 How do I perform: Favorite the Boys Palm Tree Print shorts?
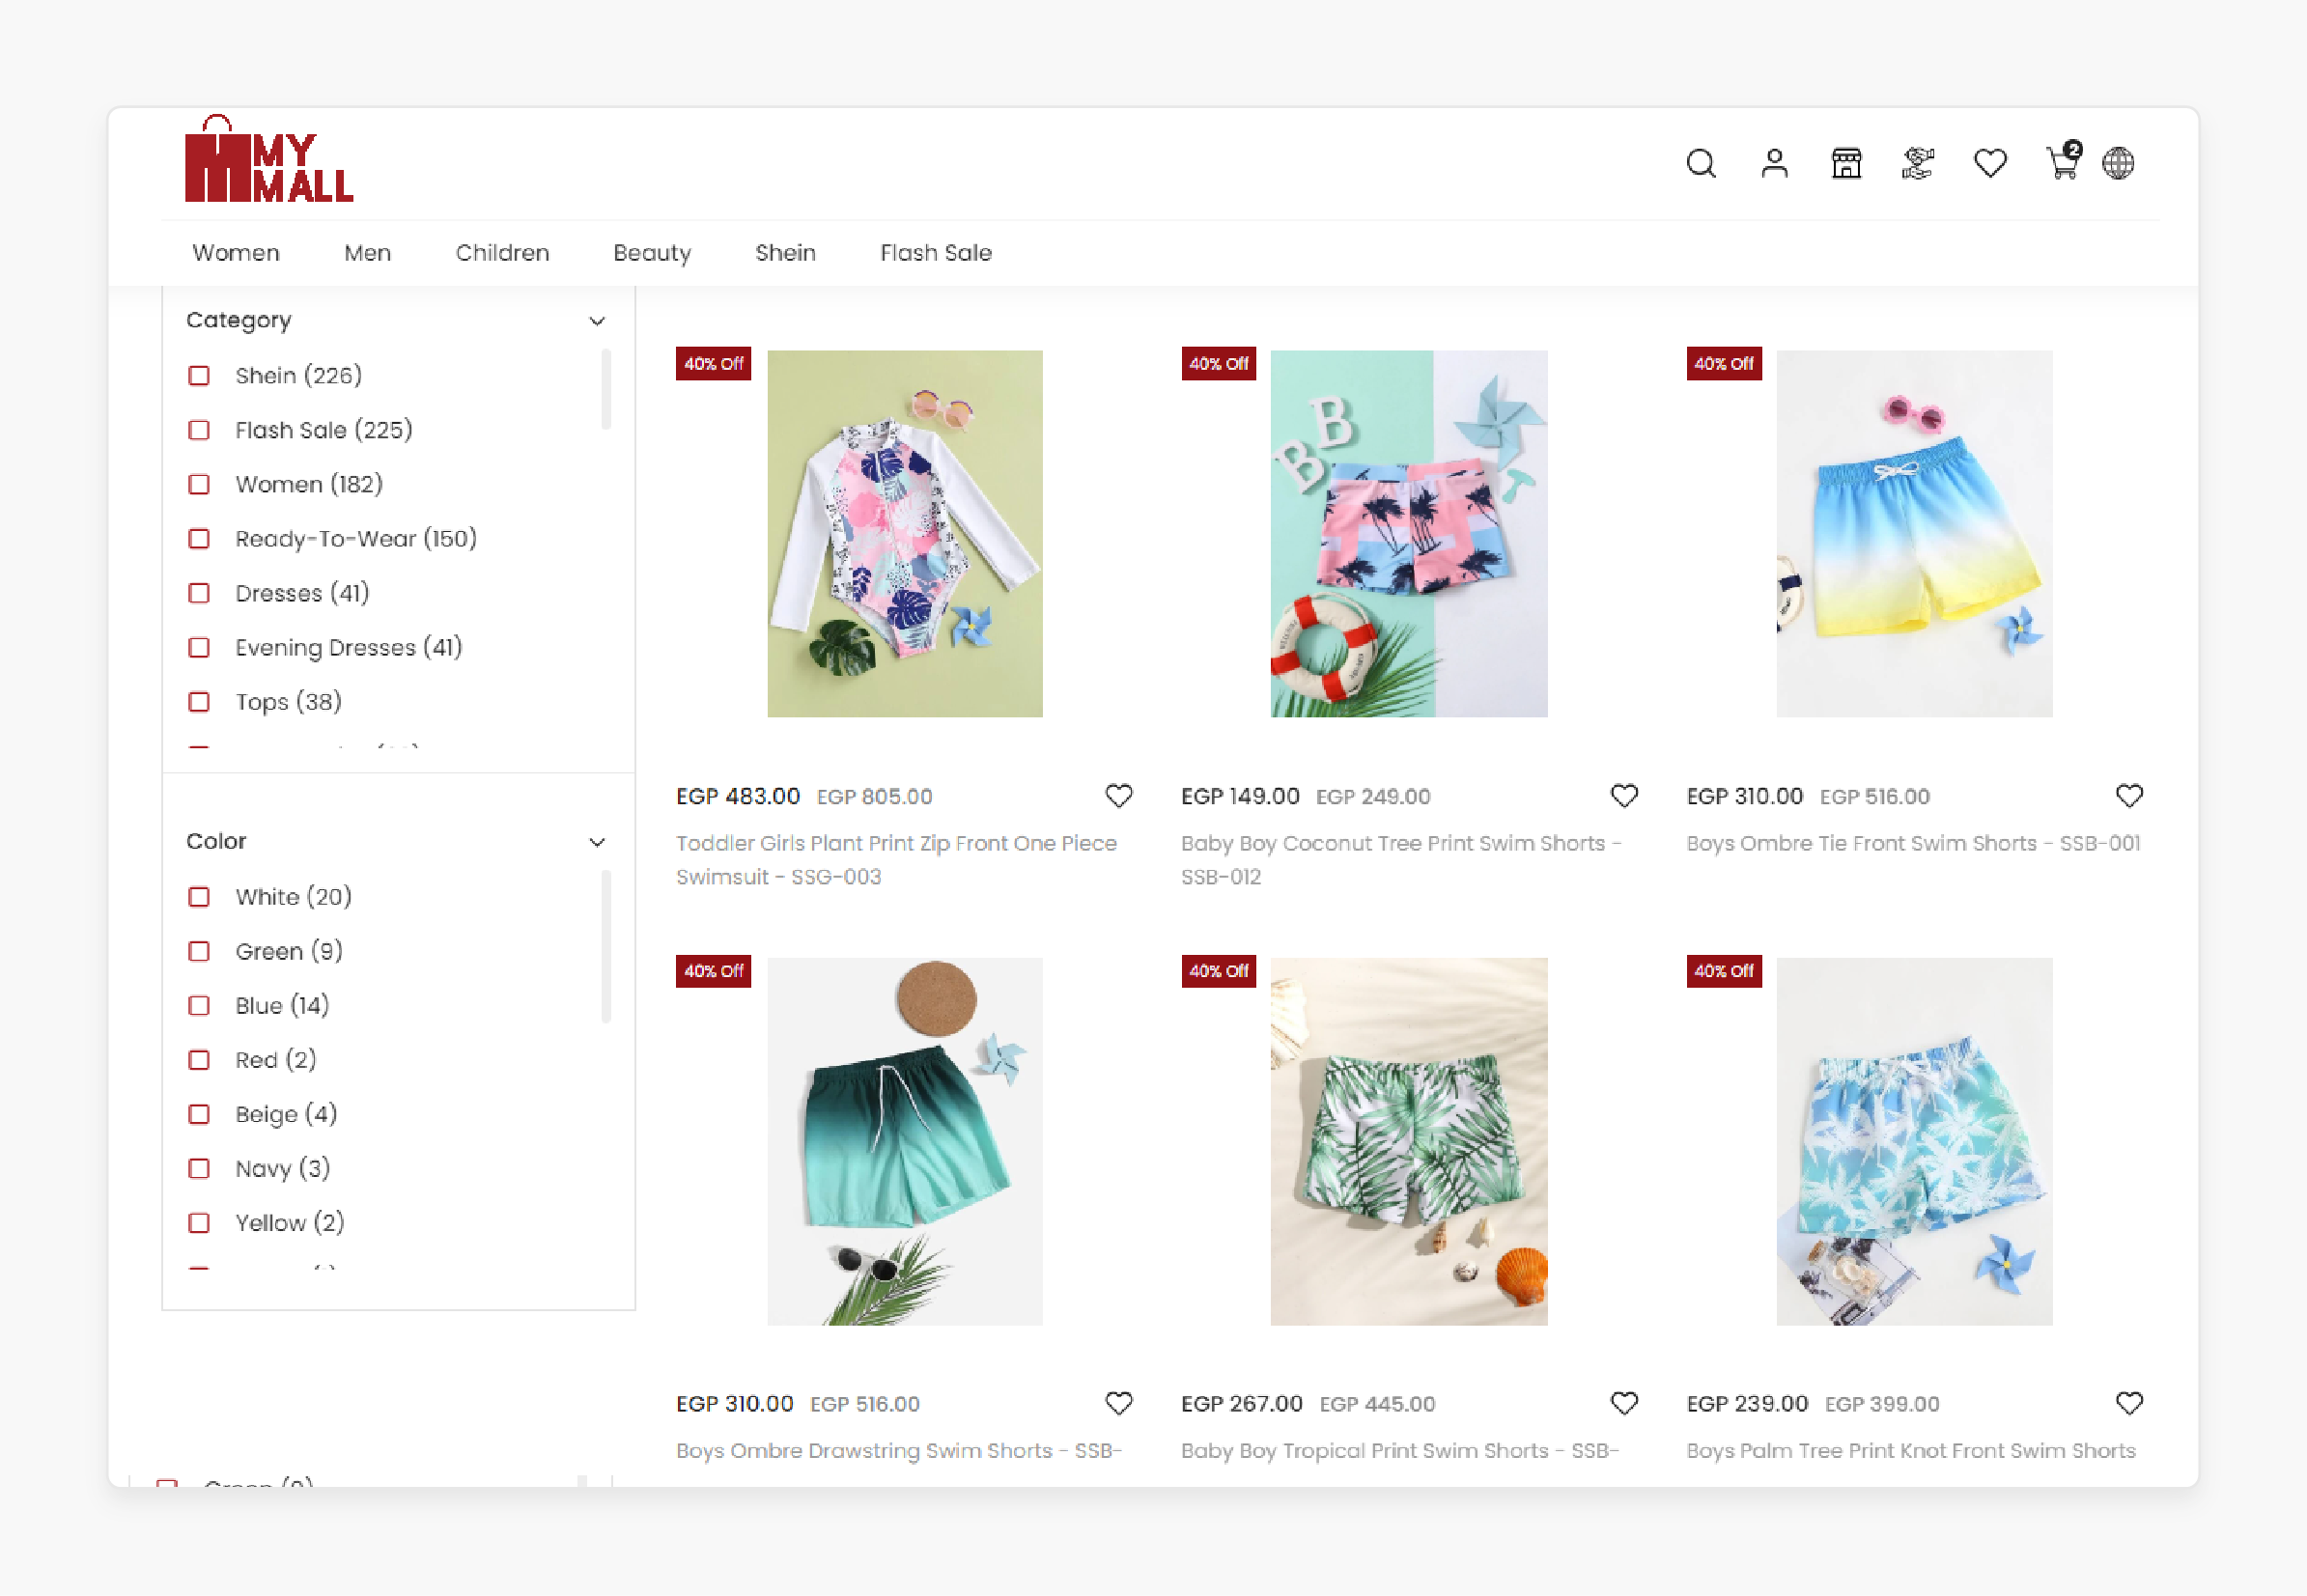point(2130,1404)
